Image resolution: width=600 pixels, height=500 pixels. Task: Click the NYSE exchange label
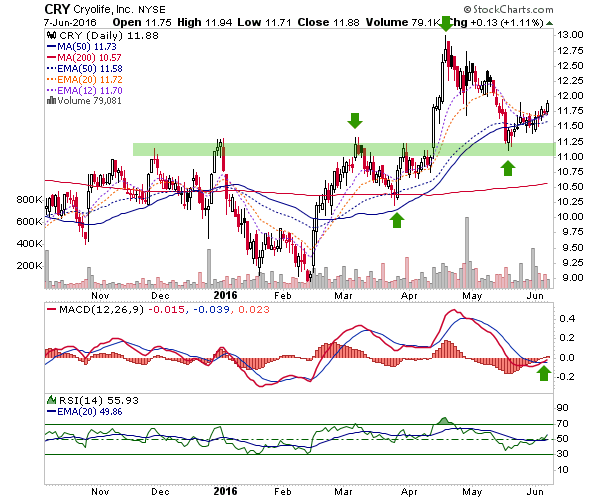[x=152, y=10]
